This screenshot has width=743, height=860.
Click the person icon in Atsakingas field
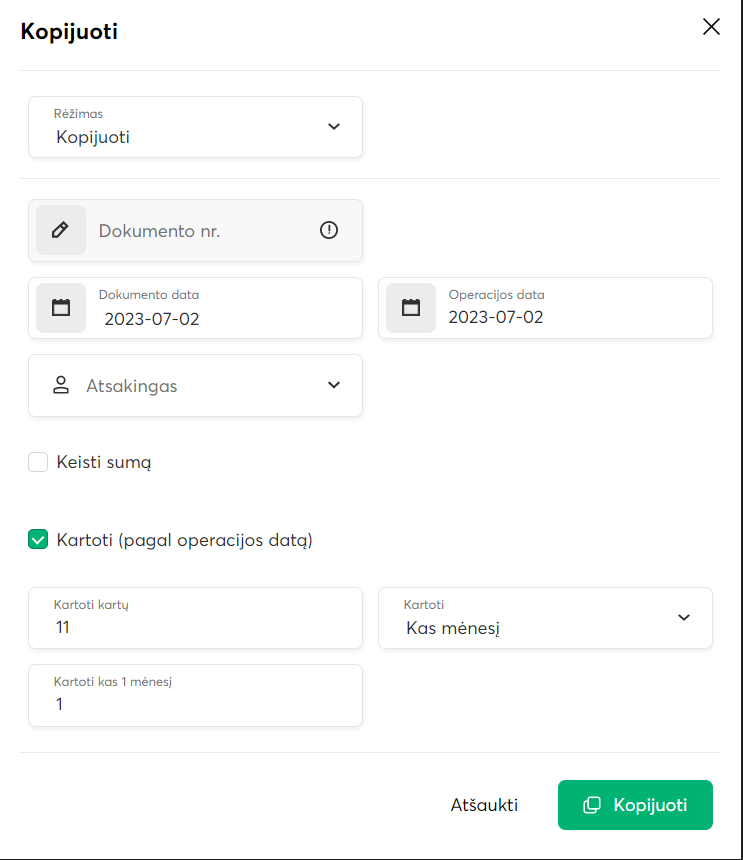[61, 385]
